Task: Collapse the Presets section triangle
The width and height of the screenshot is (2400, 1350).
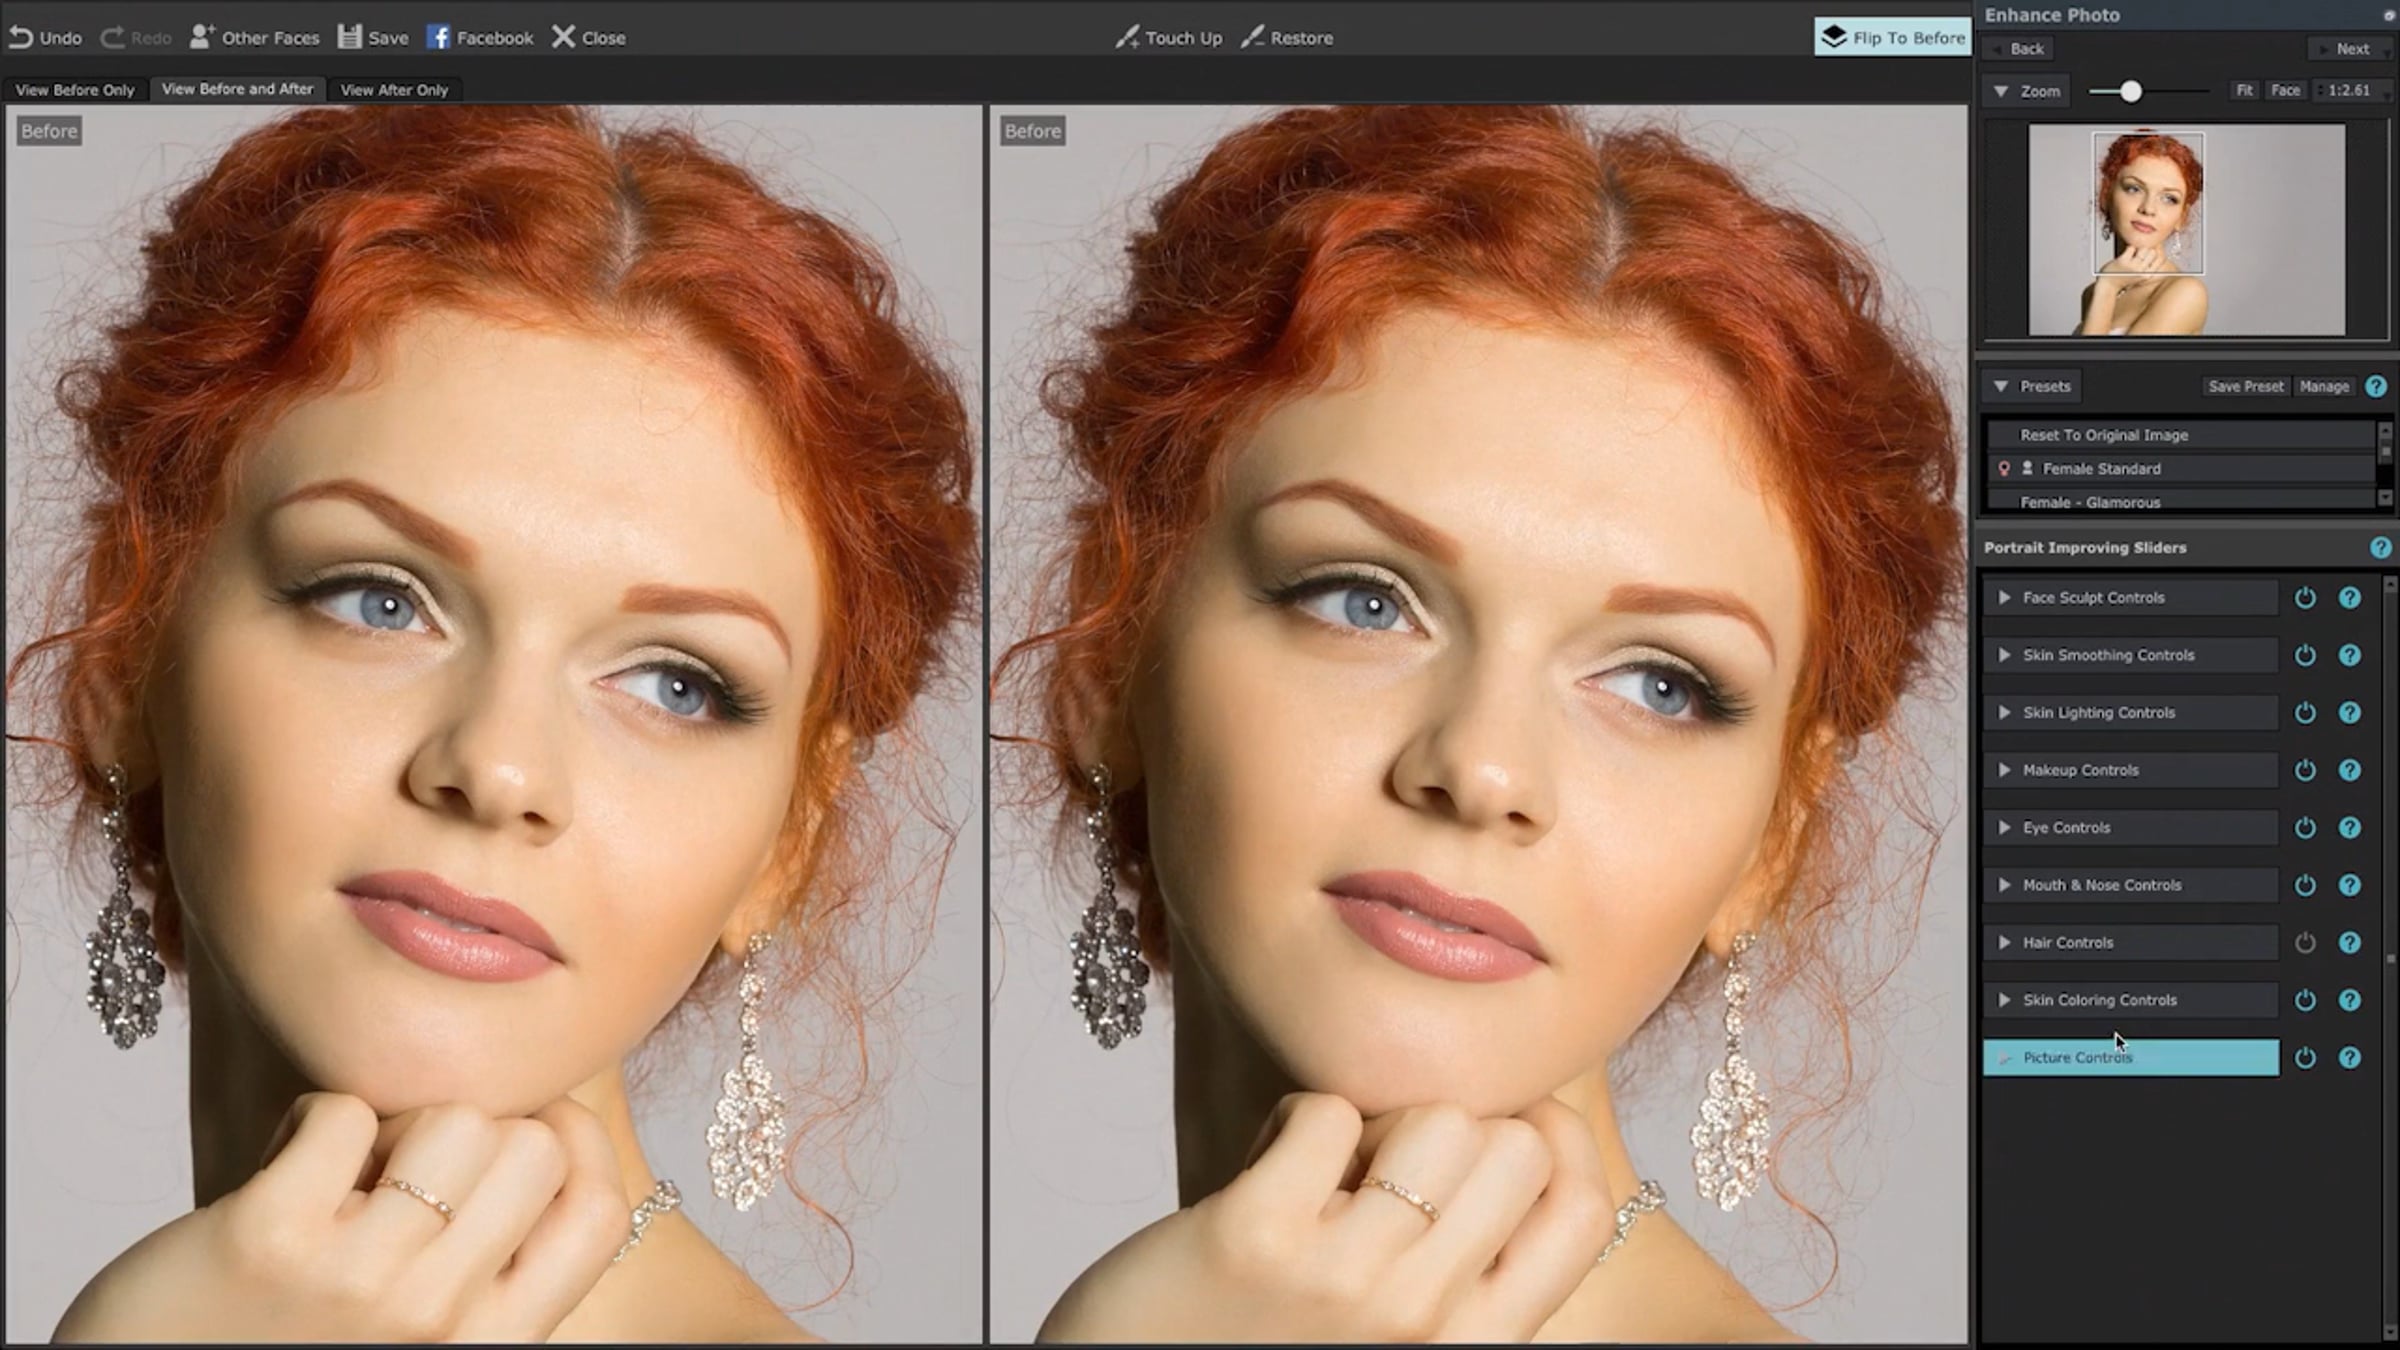Action: pyautogui.click(x=2001, y=386)
